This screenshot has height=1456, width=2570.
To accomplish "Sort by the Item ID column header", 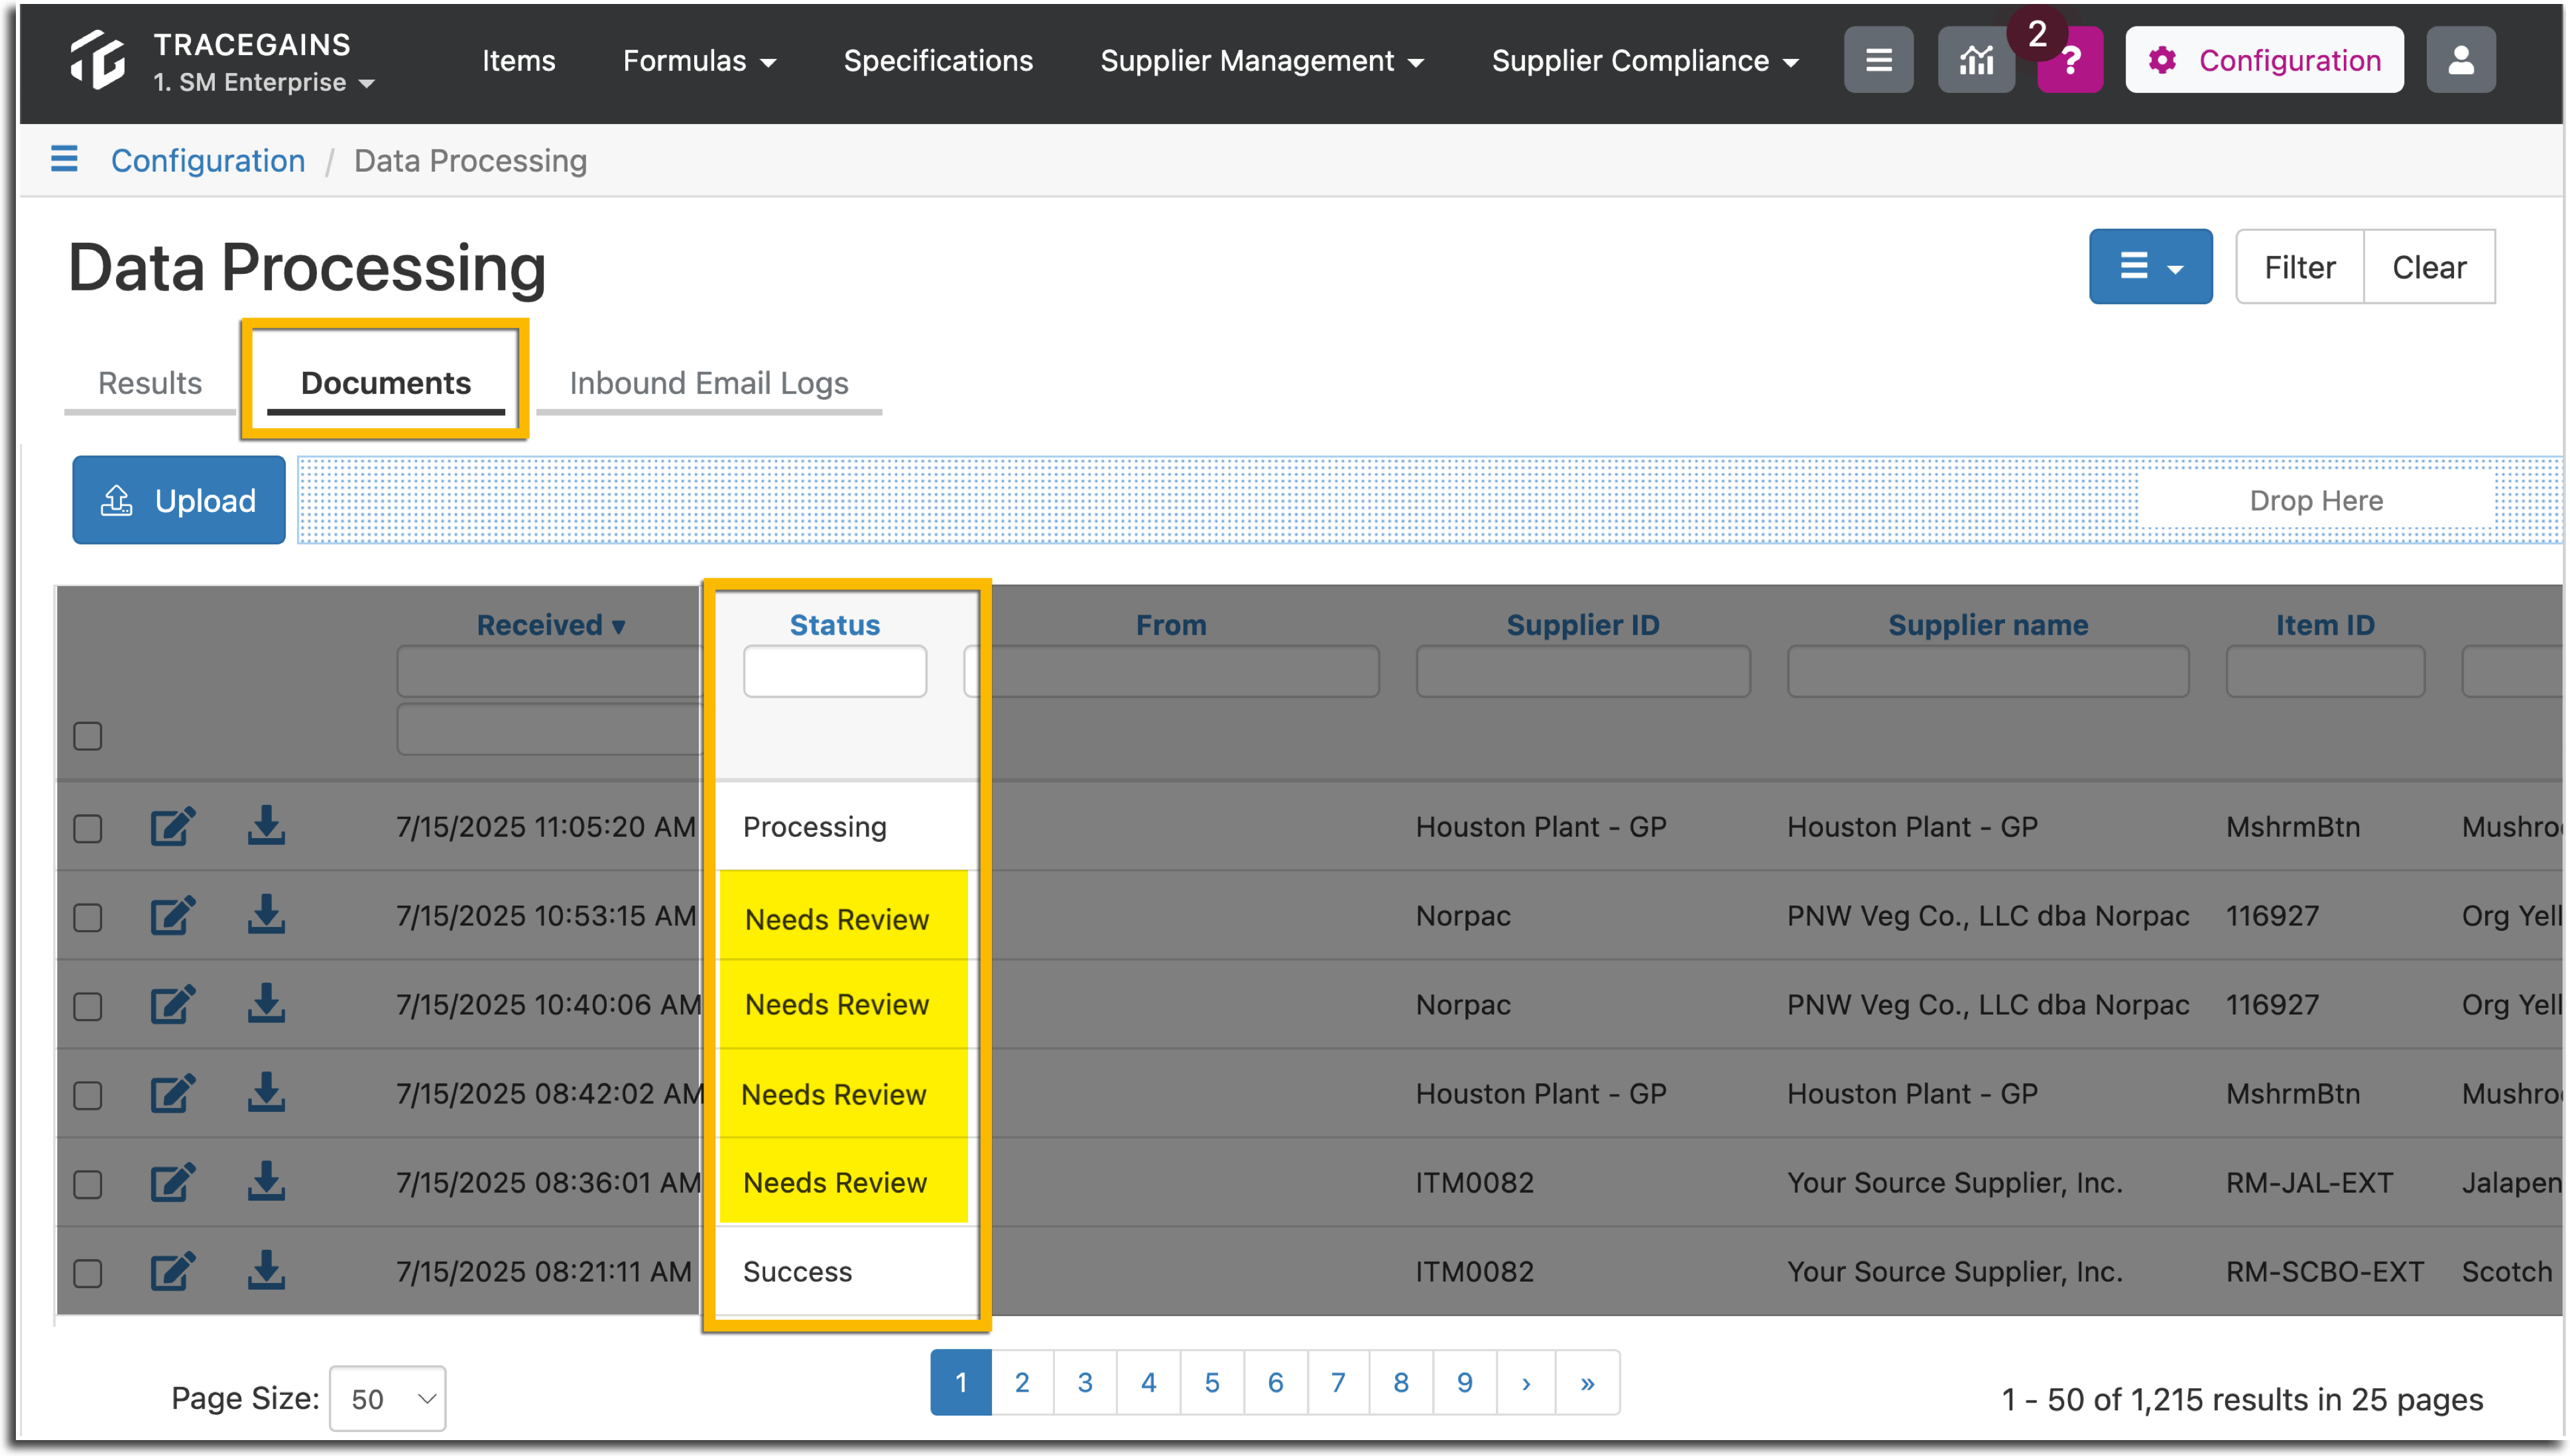I will 2325,625.
